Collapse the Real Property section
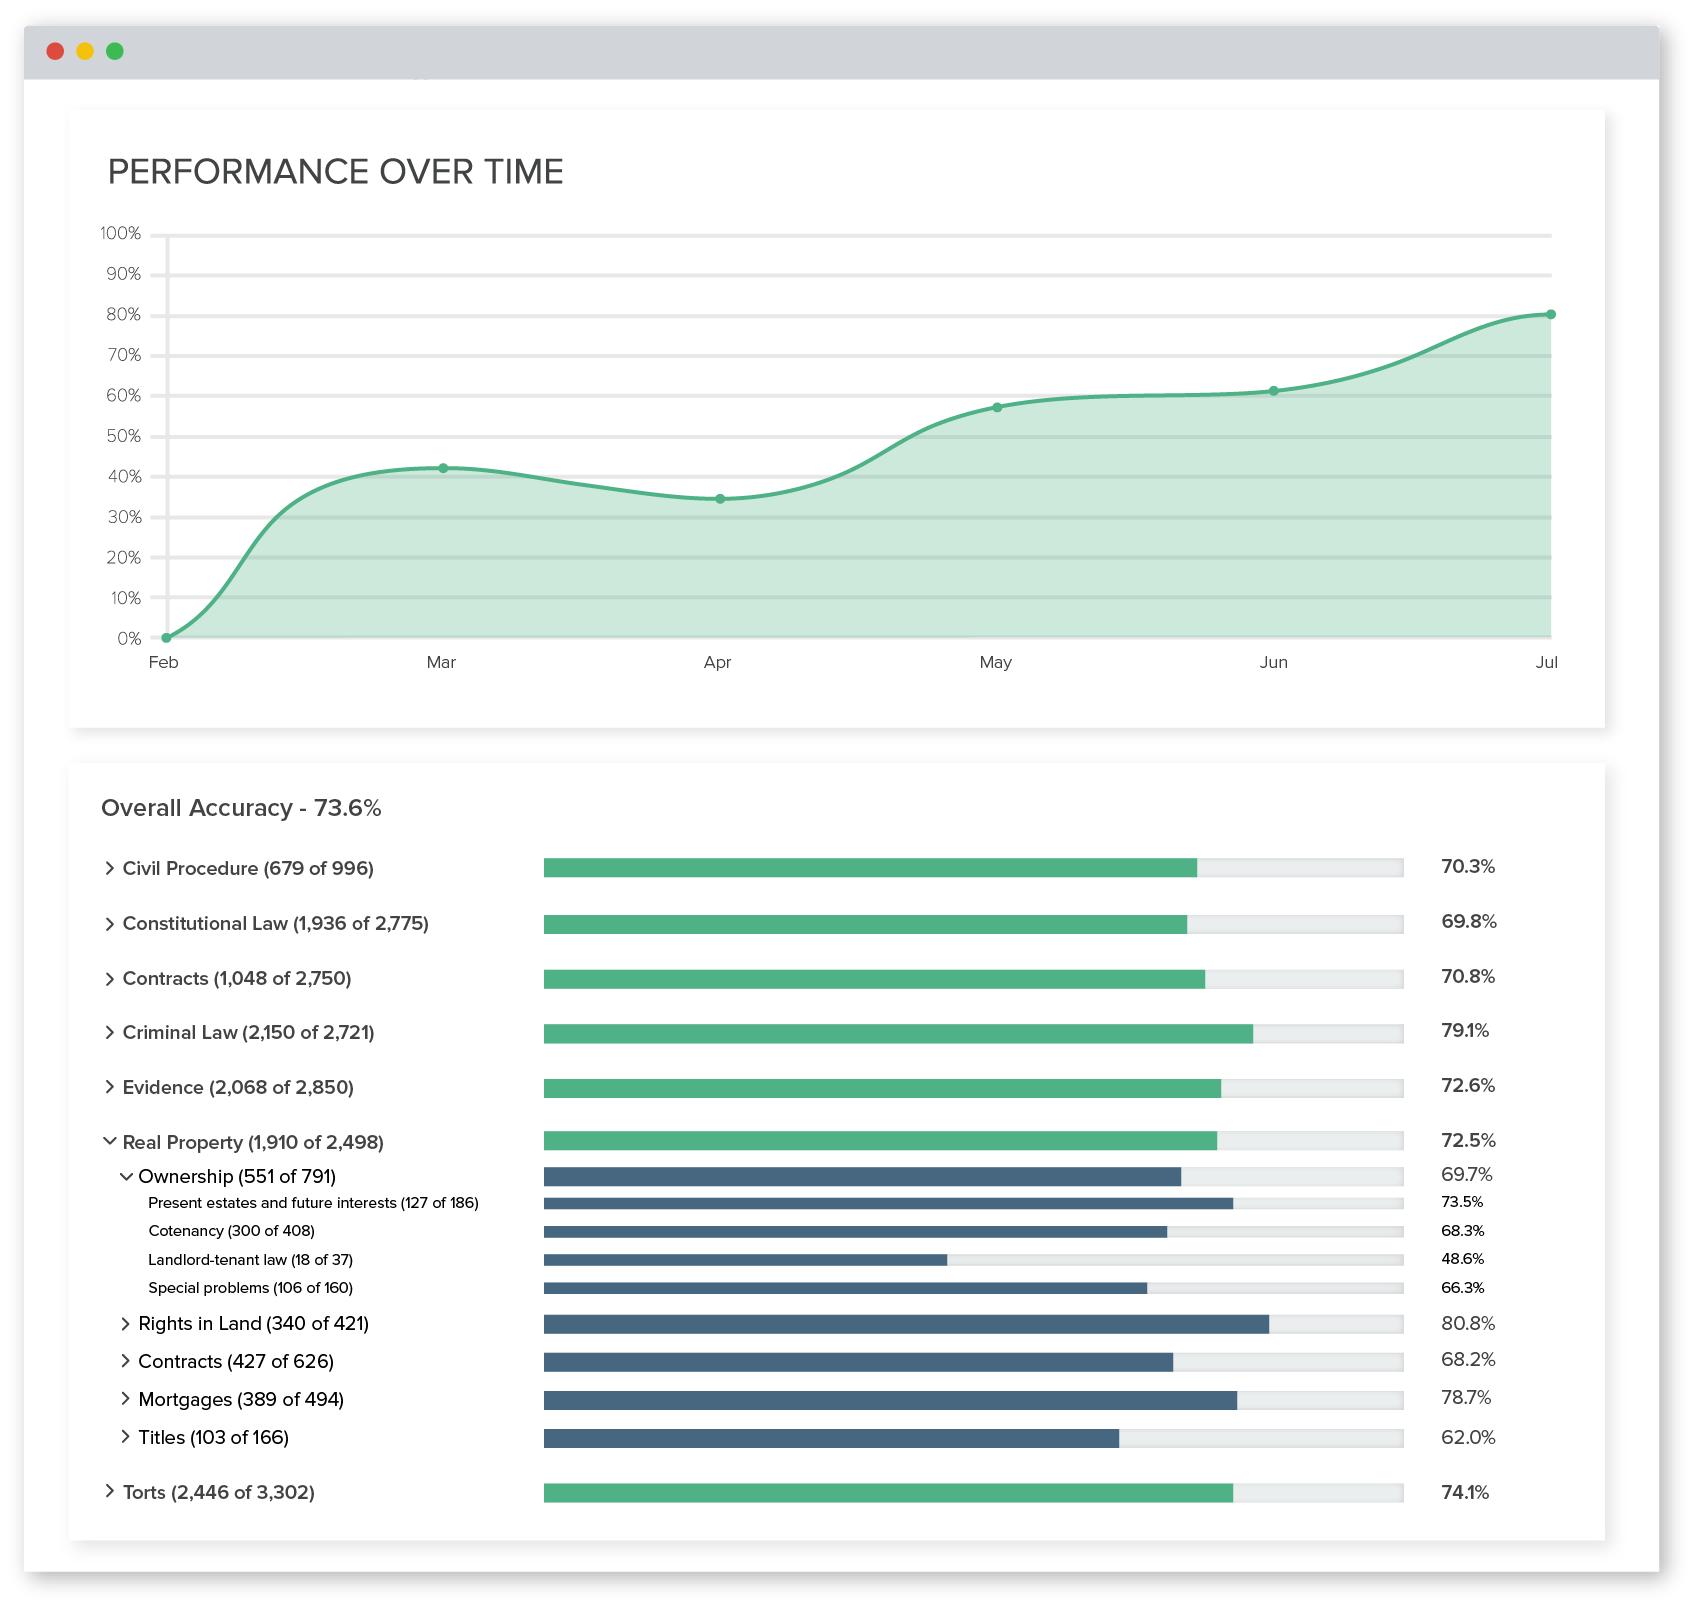The width and height of the screenshot is (1696, 1608). coord(108,1141)
